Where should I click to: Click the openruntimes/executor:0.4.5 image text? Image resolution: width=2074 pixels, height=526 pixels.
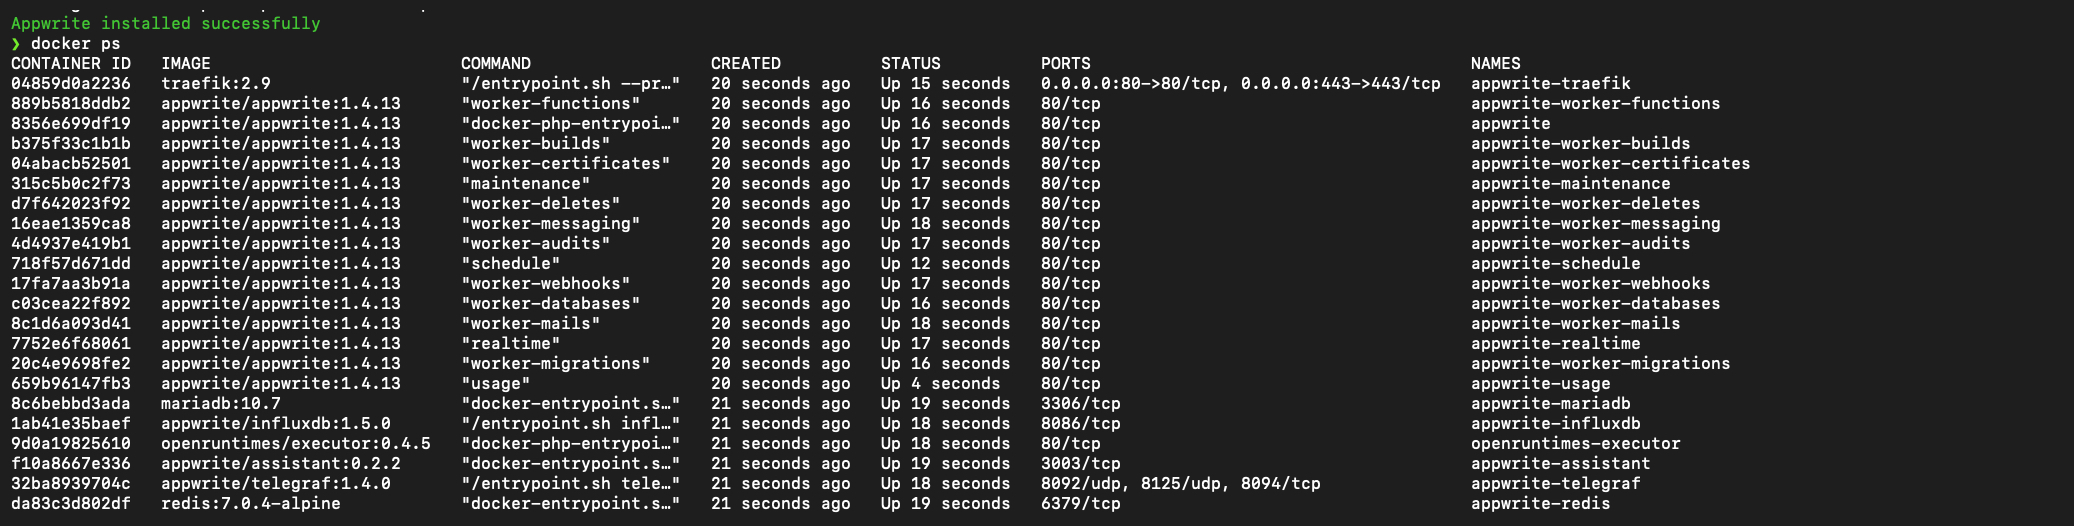pyautogui.click(x=295, y=444)
